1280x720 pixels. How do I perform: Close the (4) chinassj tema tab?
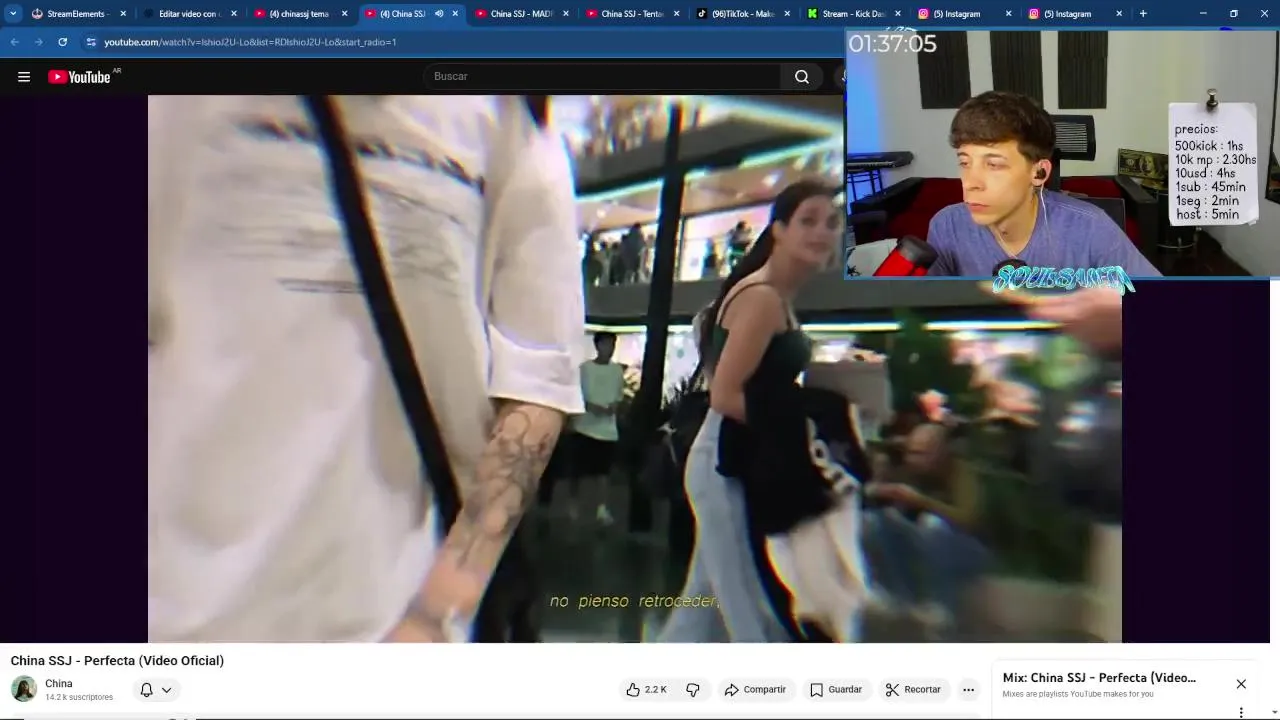(x=345, y=14)
